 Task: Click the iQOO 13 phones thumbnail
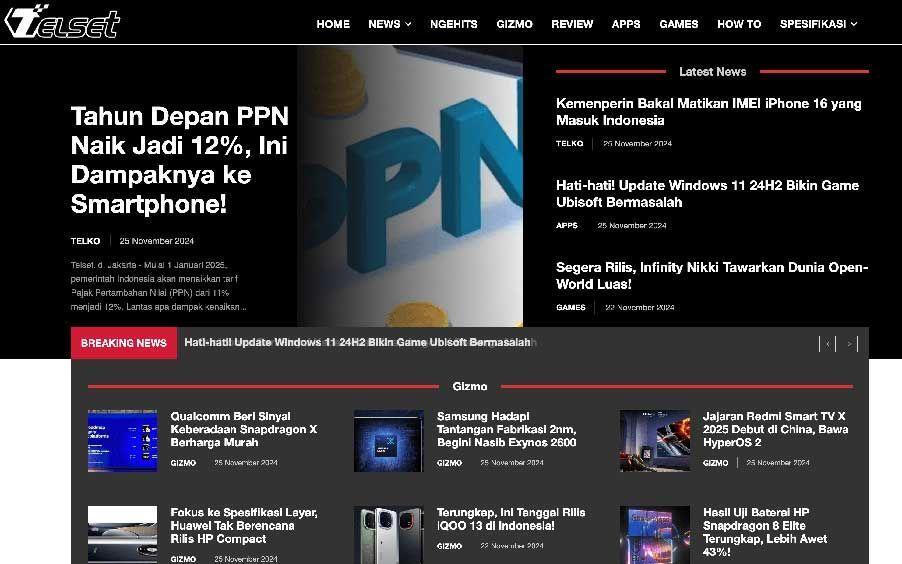pos(389,535)
